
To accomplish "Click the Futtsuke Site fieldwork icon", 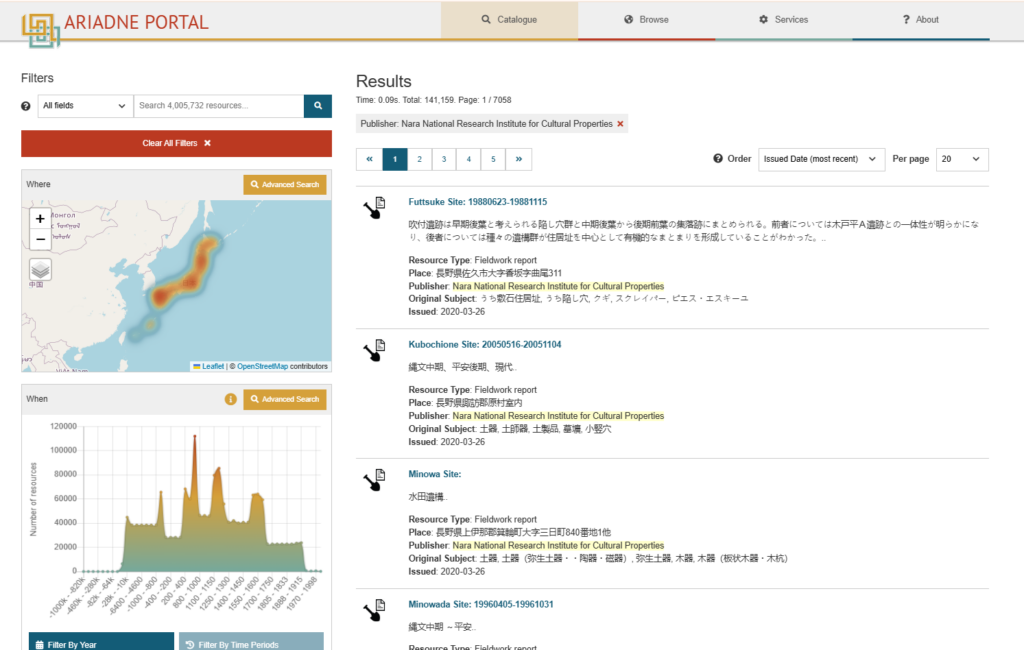I will [x=375, y=208].
